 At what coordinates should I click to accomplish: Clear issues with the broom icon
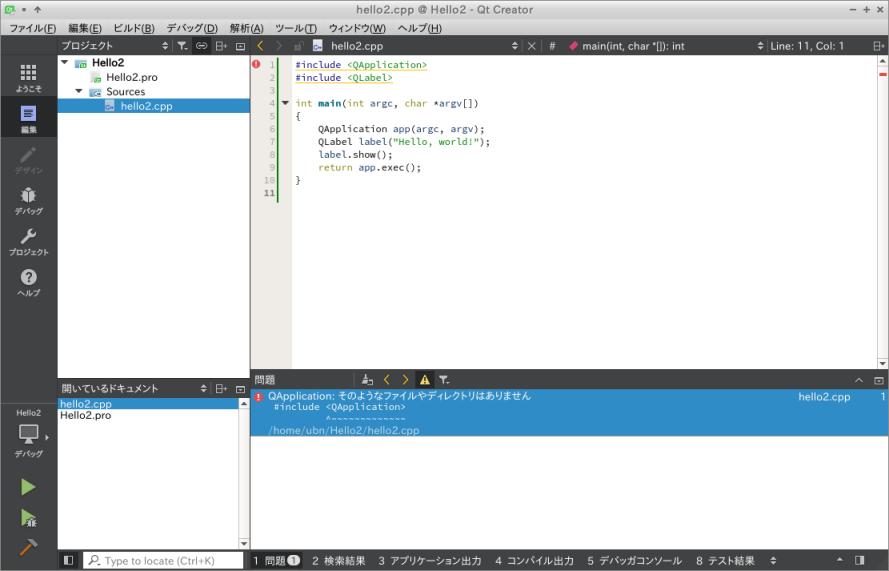point(367,380)
